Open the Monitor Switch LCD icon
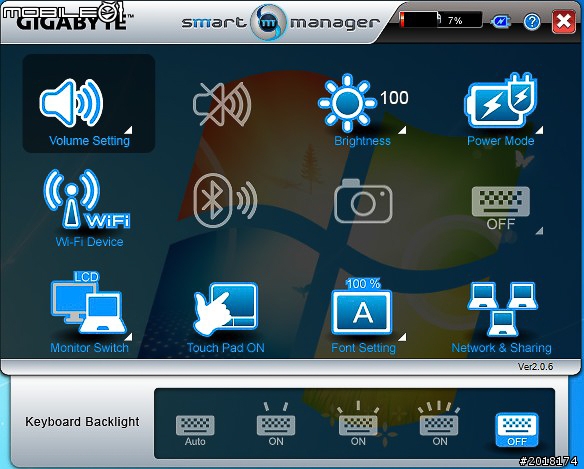 click(x=89, y=303)
